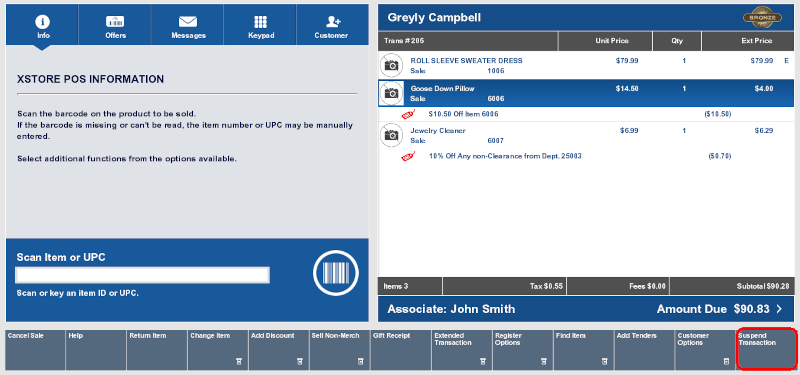Open the Register Options menu
The height and width of the screenshot is (375, 800).
click(x=522, y=350)
